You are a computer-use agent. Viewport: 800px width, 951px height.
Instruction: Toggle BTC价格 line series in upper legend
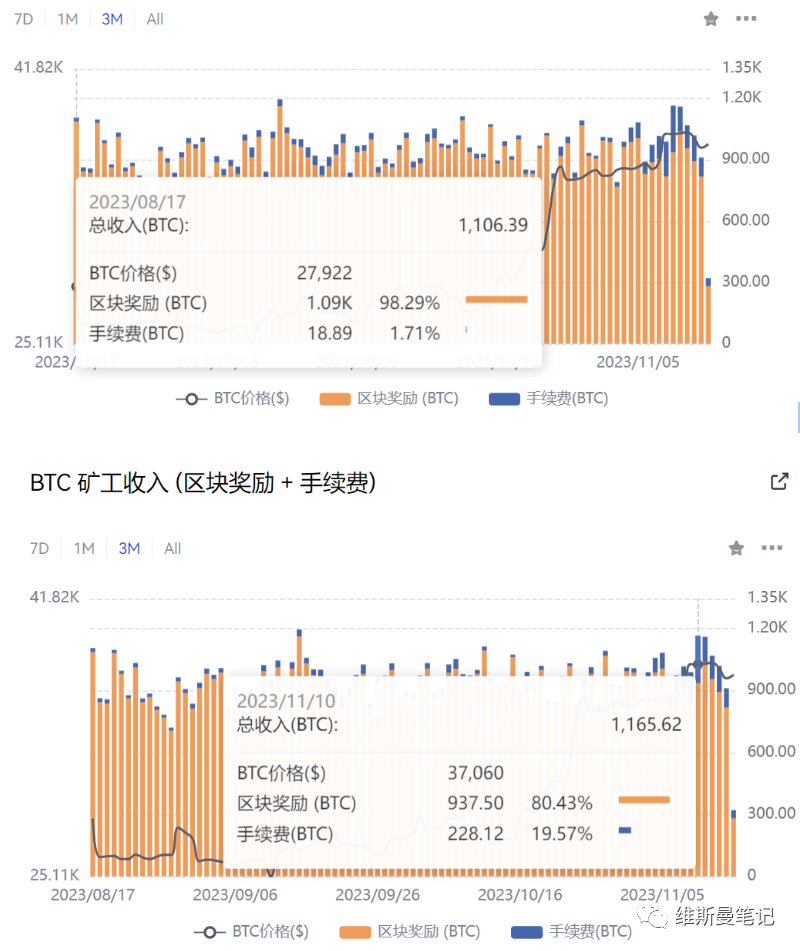(233, 398)
